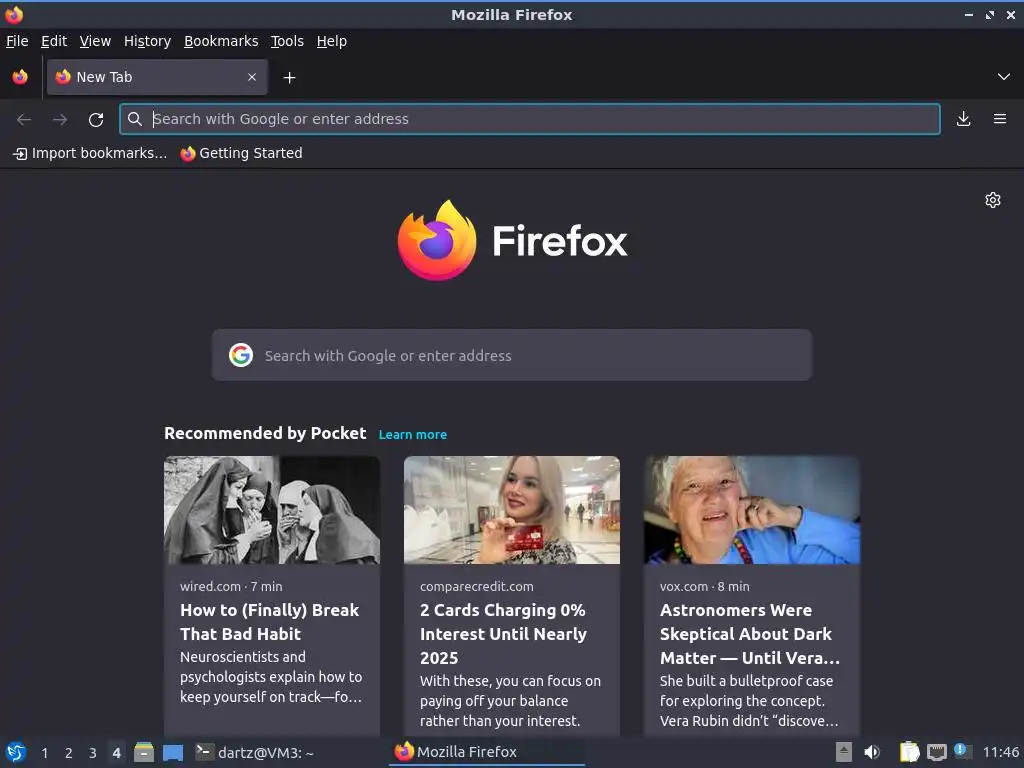
Task: Switch to workspace 4
Action: 116,753
